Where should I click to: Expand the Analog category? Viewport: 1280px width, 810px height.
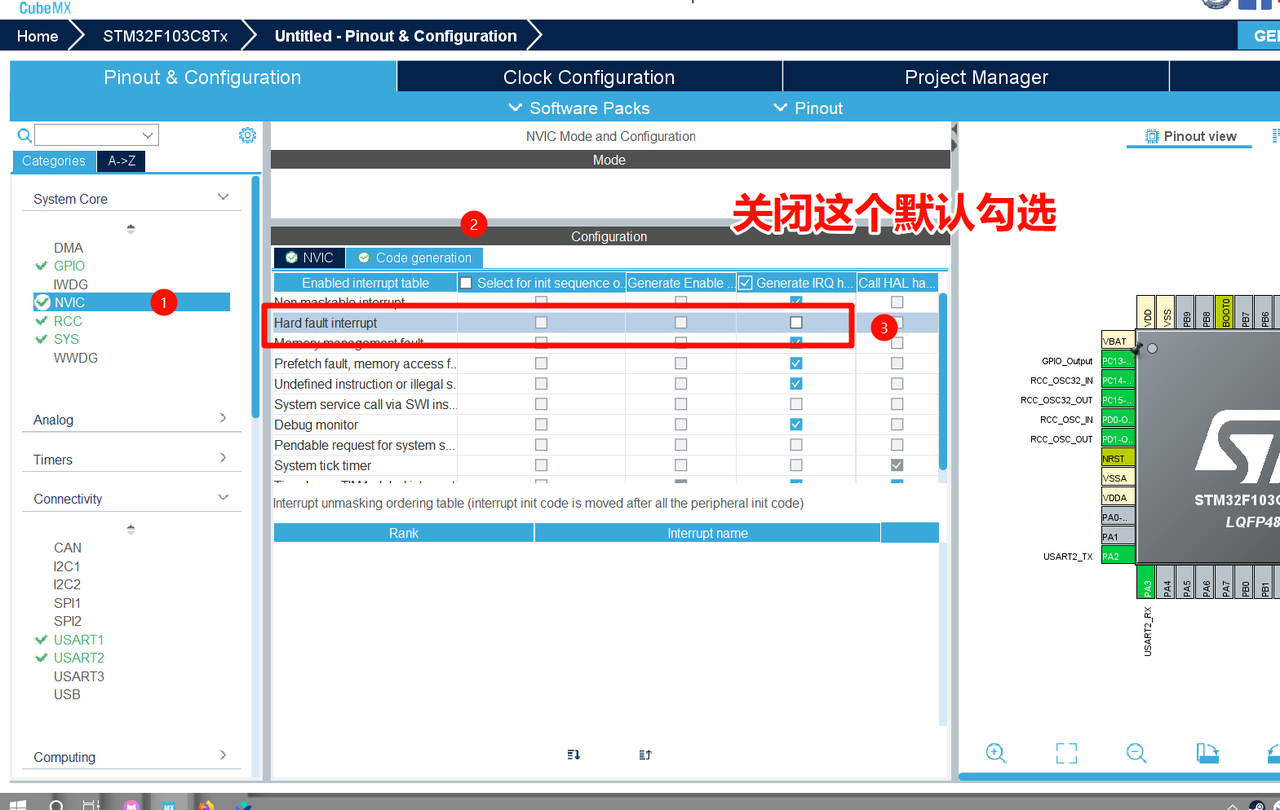223,419
